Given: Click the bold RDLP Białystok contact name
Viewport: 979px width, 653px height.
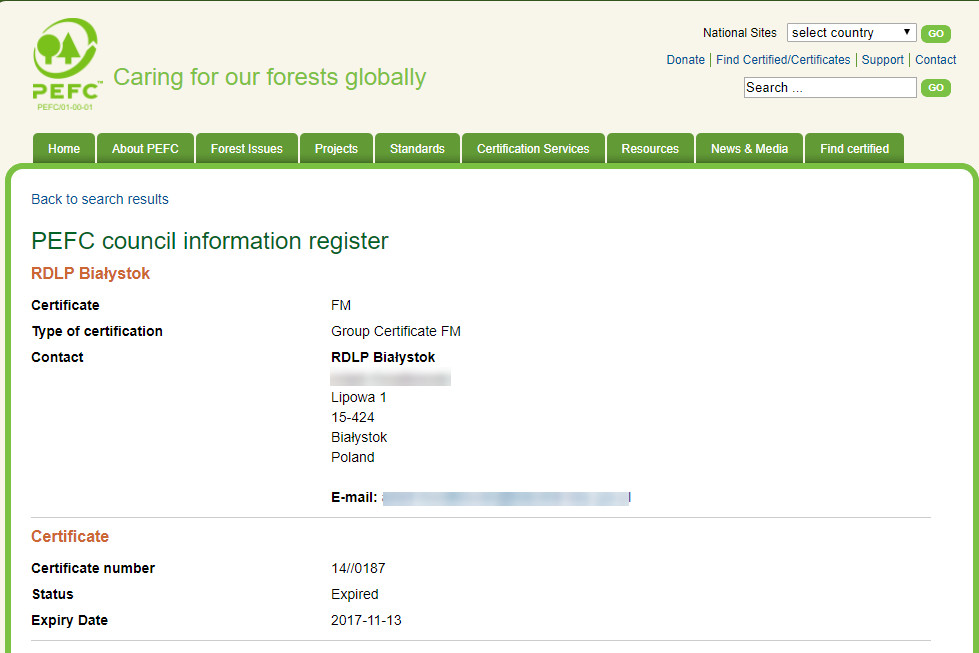Looking at the screenshot, I should (x=383, y=358).
